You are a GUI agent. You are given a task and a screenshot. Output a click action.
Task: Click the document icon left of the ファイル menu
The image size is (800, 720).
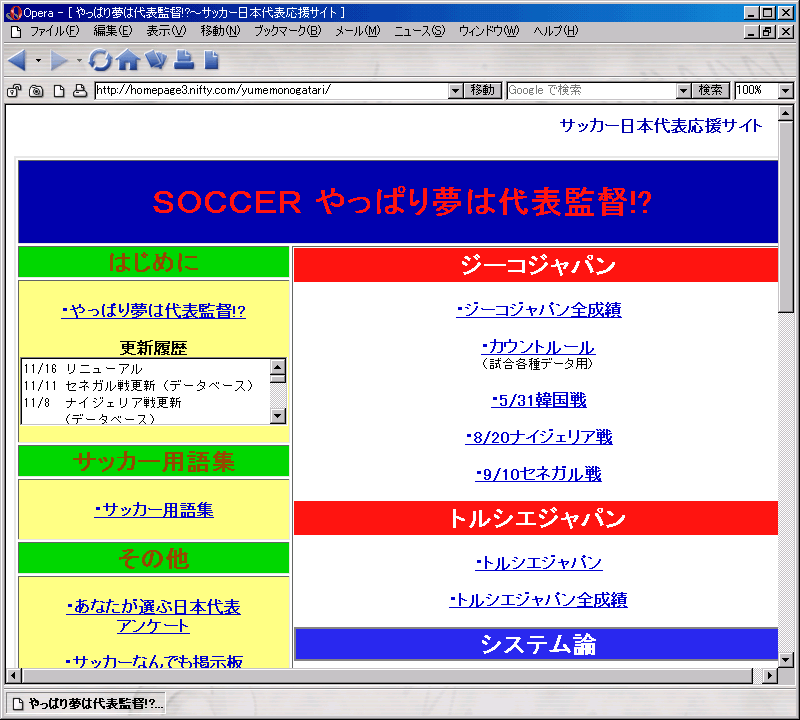tap(16, 32)
